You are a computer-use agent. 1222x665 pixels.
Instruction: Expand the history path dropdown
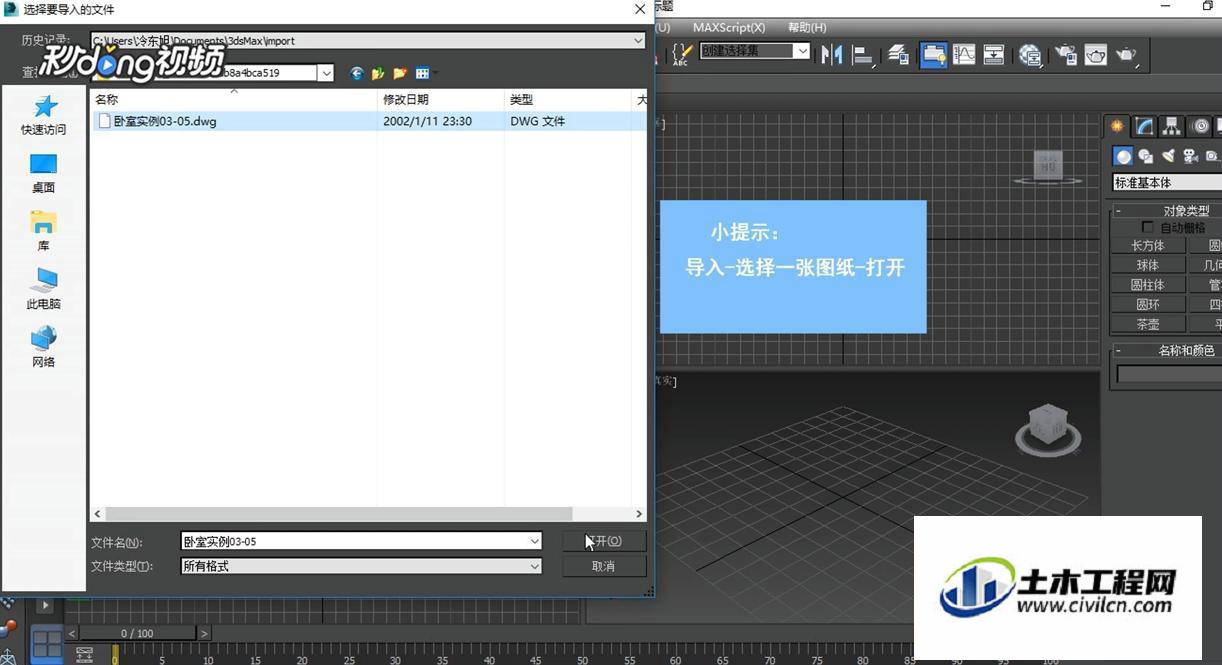(x=638, y=41)
